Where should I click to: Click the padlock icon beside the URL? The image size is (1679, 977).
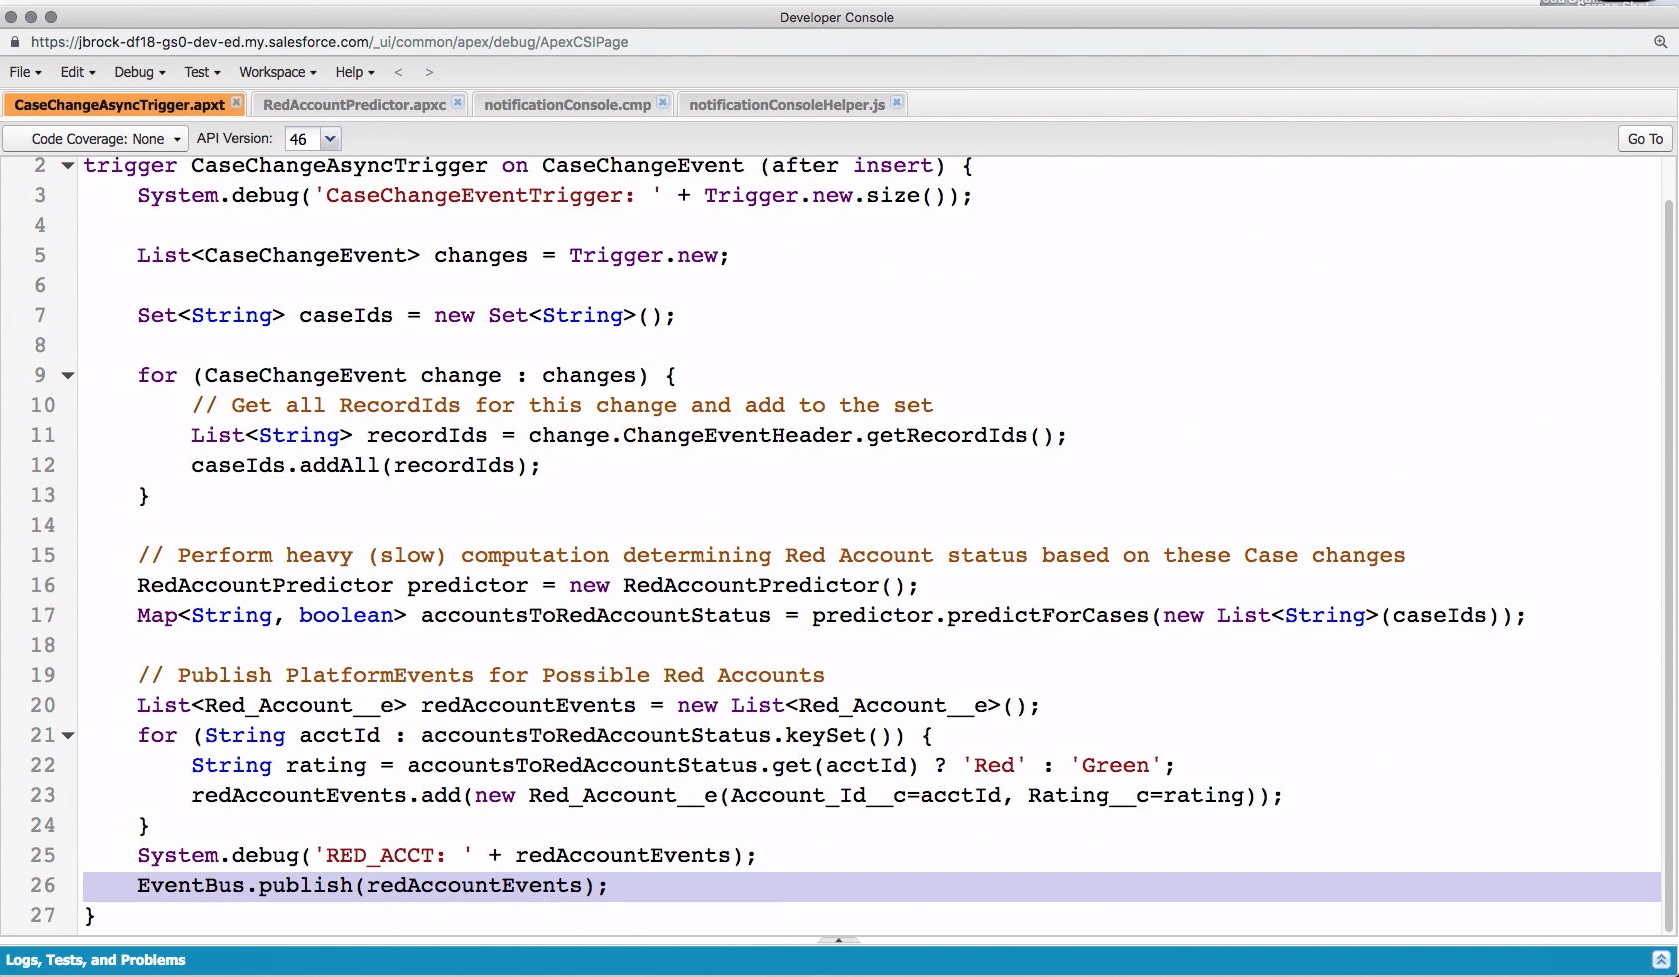coord(14,42)
